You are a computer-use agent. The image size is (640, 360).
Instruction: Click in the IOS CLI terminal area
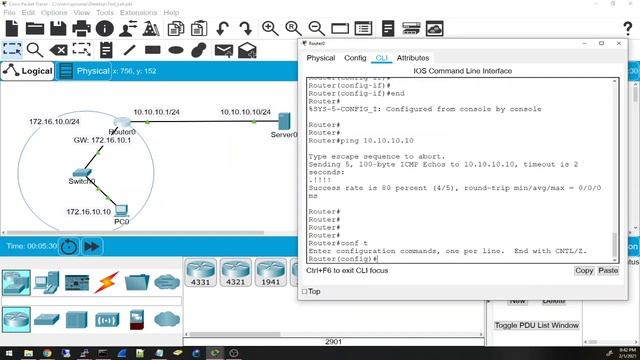click(x=460, y=170)
